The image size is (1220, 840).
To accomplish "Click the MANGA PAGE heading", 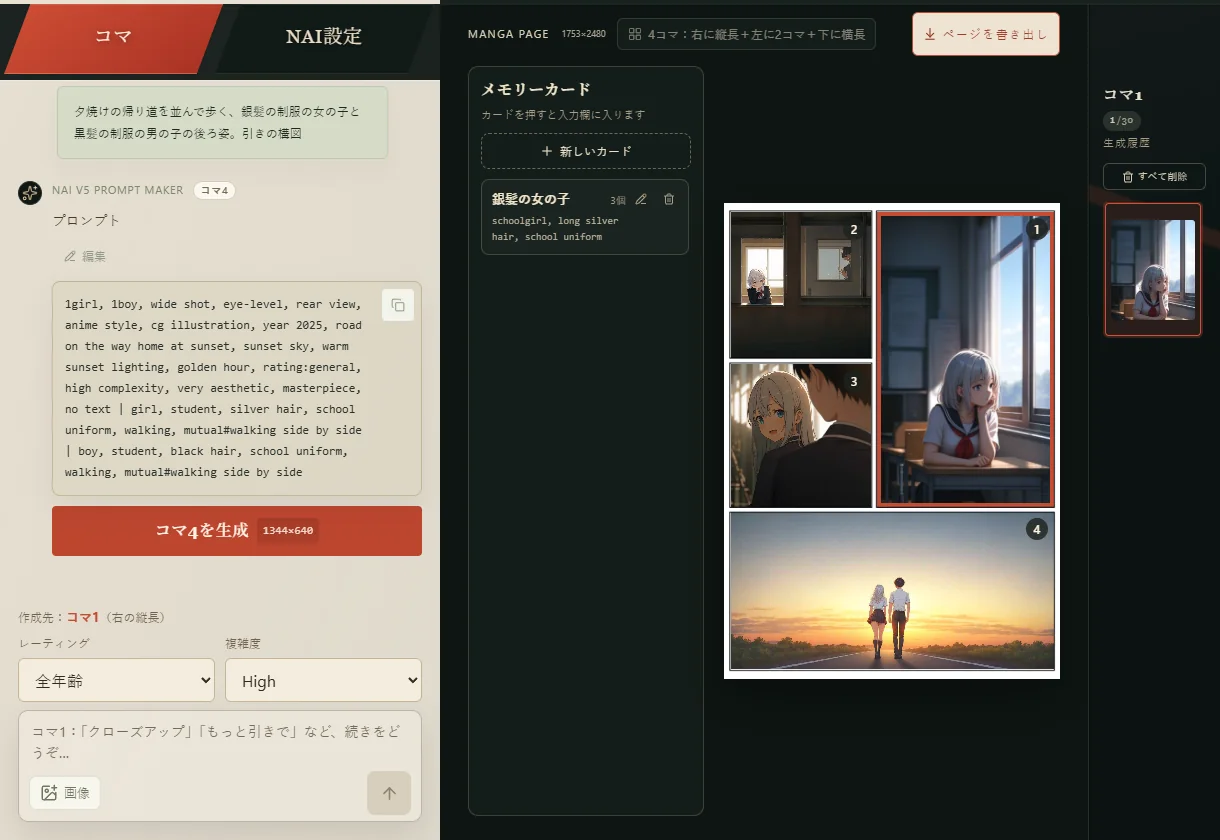I will (x=508, y=34).
